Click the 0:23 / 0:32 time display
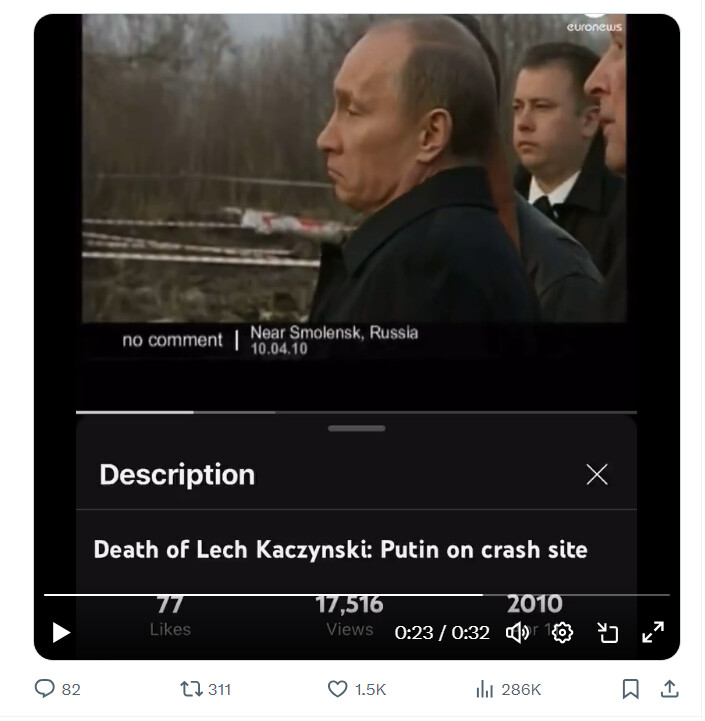The height and width of the screenshot is (721, 705). pos(443,635)
